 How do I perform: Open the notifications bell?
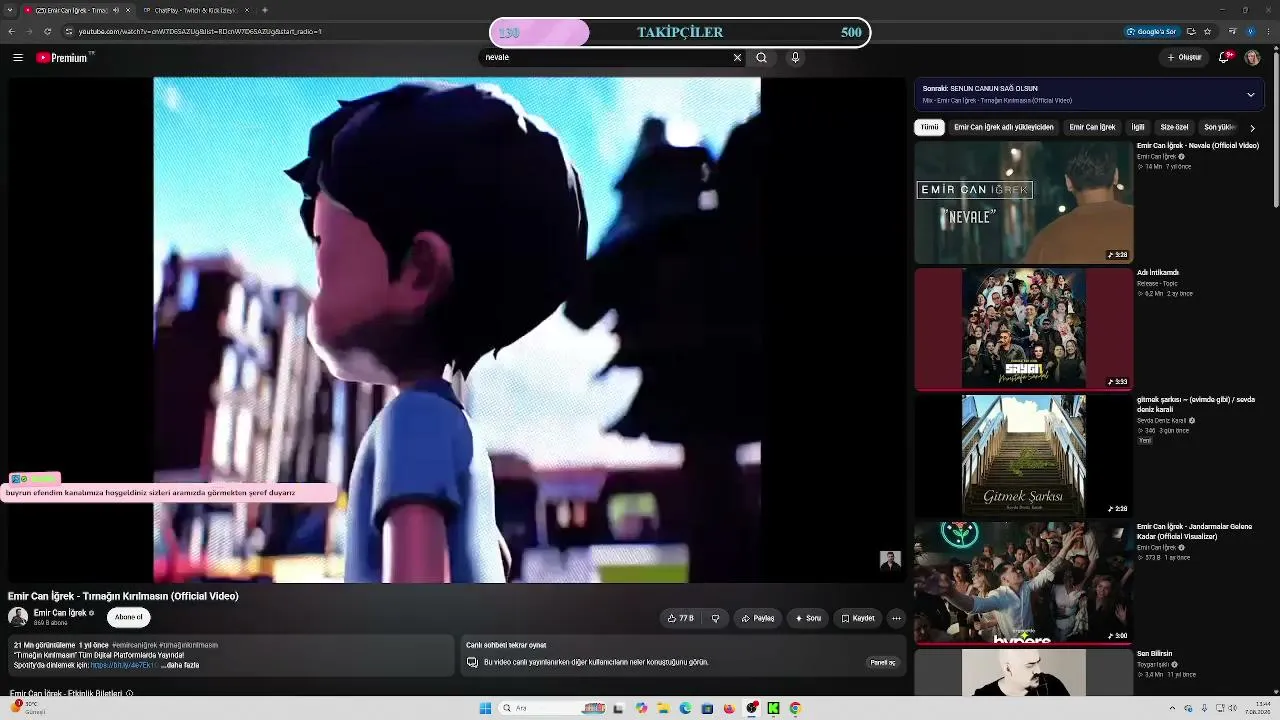click(1224, 58)
